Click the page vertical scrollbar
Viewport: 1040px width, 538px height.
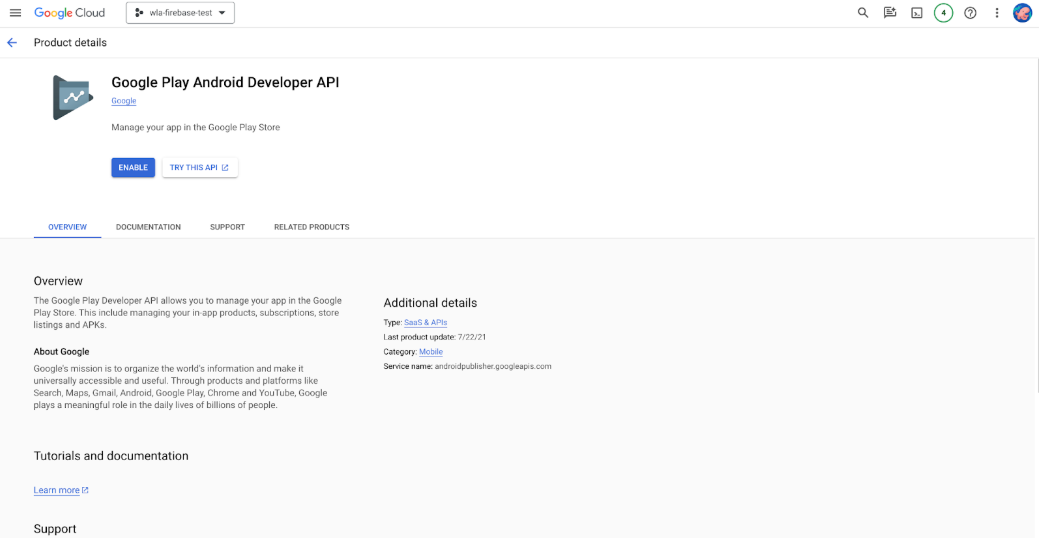pyautogui.click(x=1037, y=226)
